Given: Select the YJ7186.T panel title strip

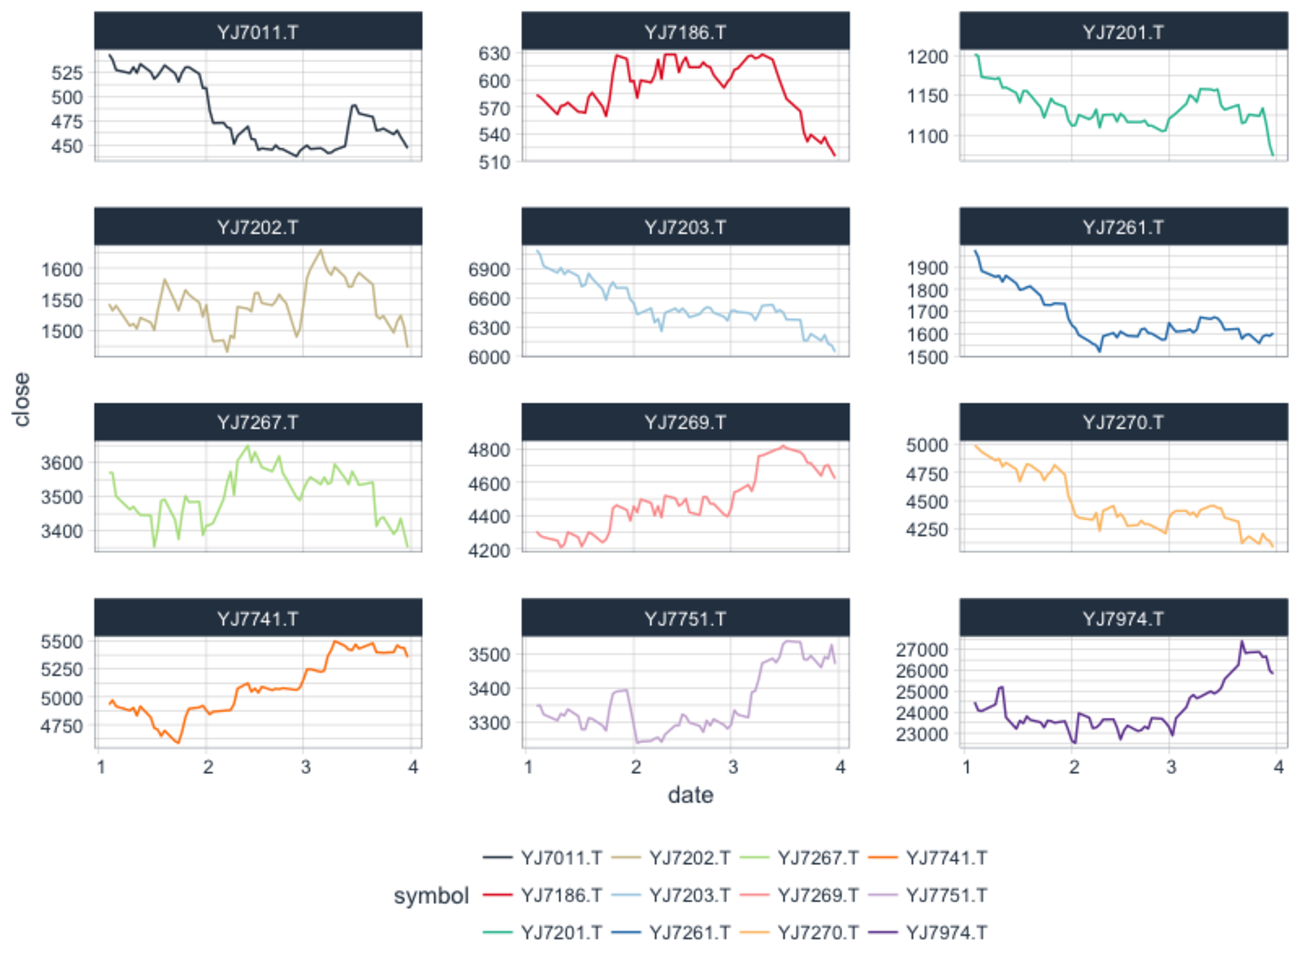Looking at the screenshot, I should (685, 32).
